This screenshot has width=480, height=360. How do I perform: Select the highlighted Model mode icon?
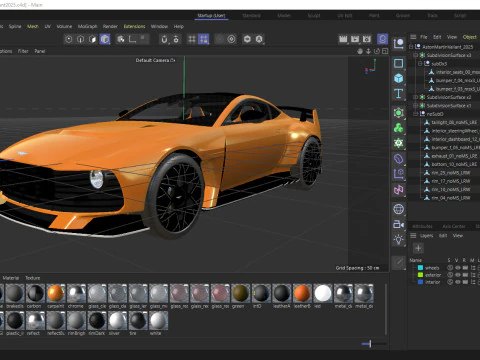coord(105,39)
